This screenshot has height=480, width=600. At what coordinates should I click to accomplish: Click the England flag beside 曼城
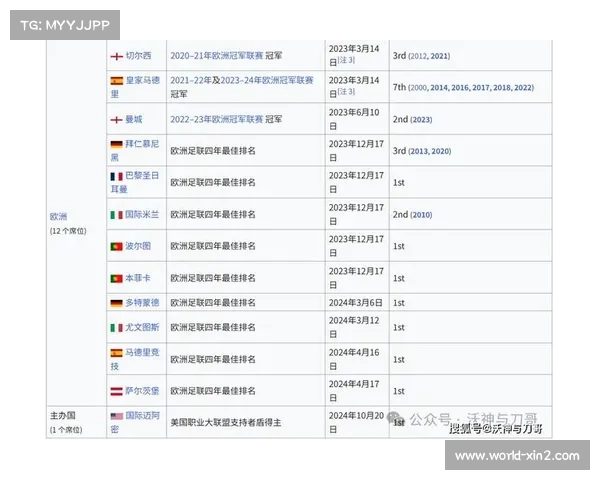tap(116, 120)
